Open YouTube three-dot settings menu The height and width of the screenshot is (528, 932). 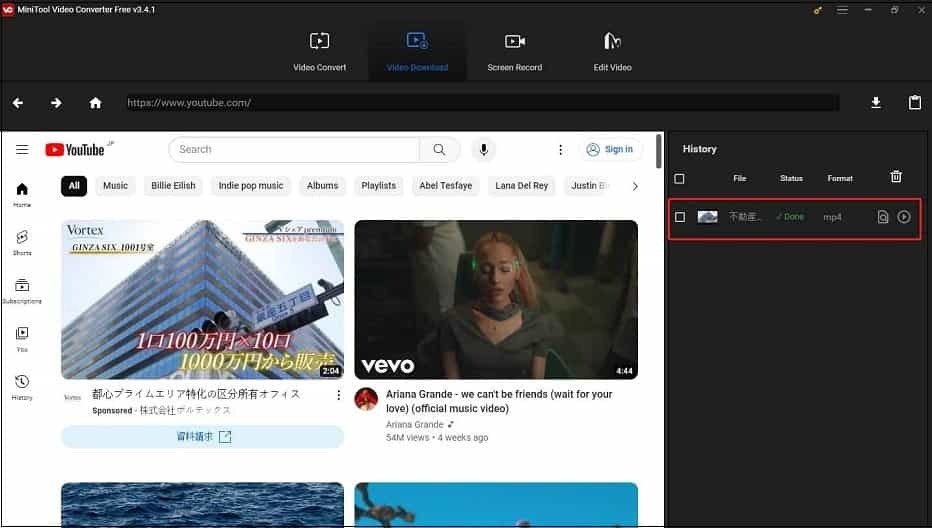tap(560, 149)
